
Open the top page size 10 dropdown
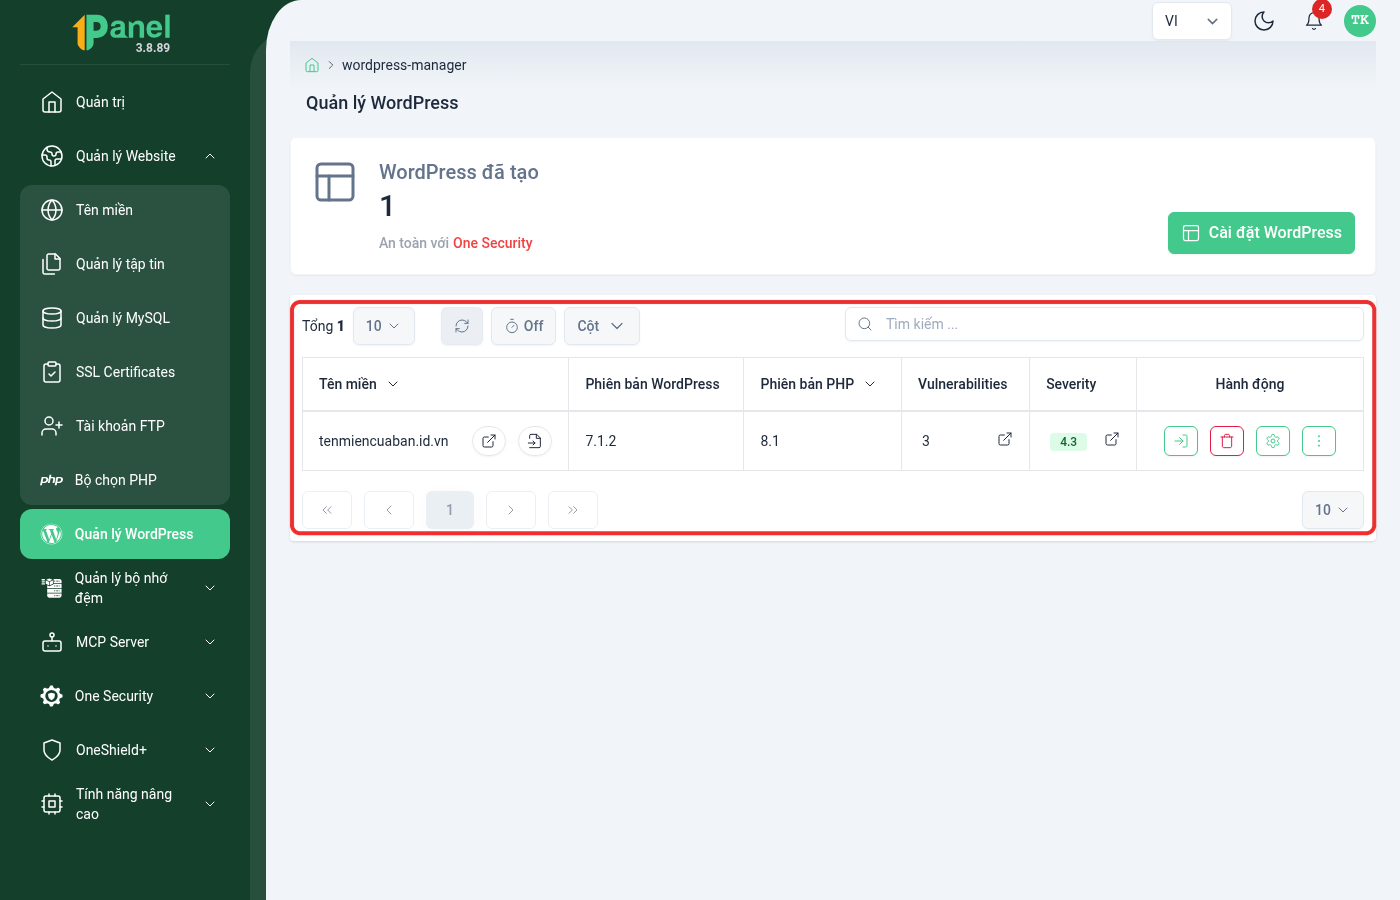pyautogui.click(x=384, y=326)
